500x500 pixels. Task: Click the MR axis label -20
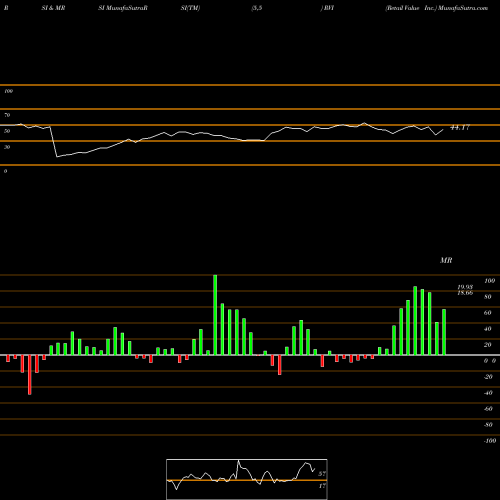[x=488, y=377]
